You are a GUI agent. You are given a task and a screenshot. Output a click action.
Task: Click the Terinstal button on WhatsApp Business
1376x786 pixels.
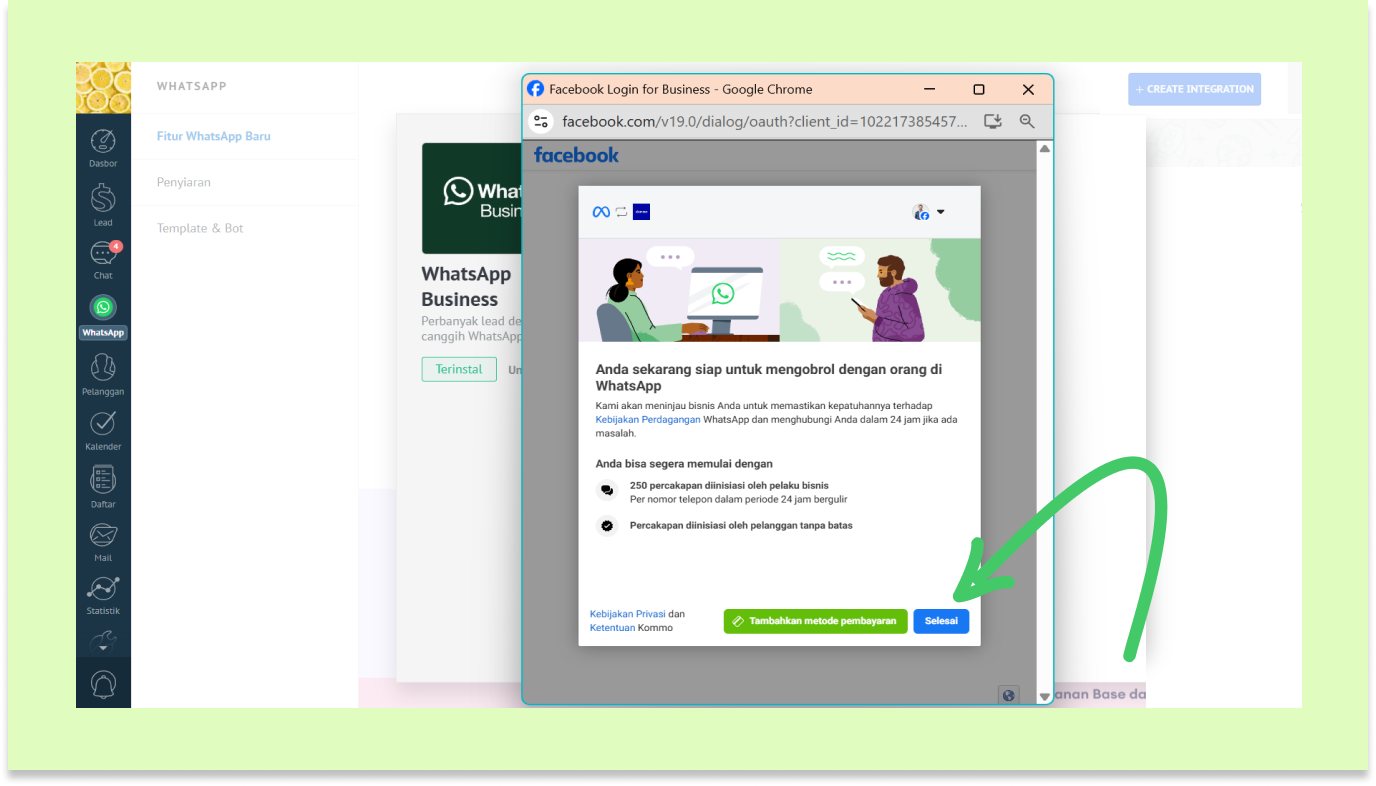459,369
